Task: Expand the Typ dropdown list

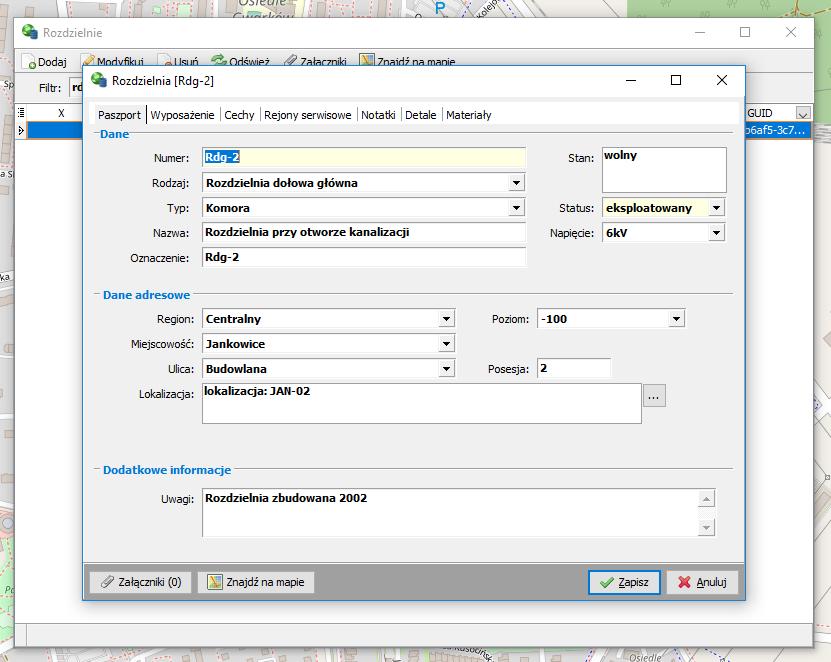Action: 516,208
